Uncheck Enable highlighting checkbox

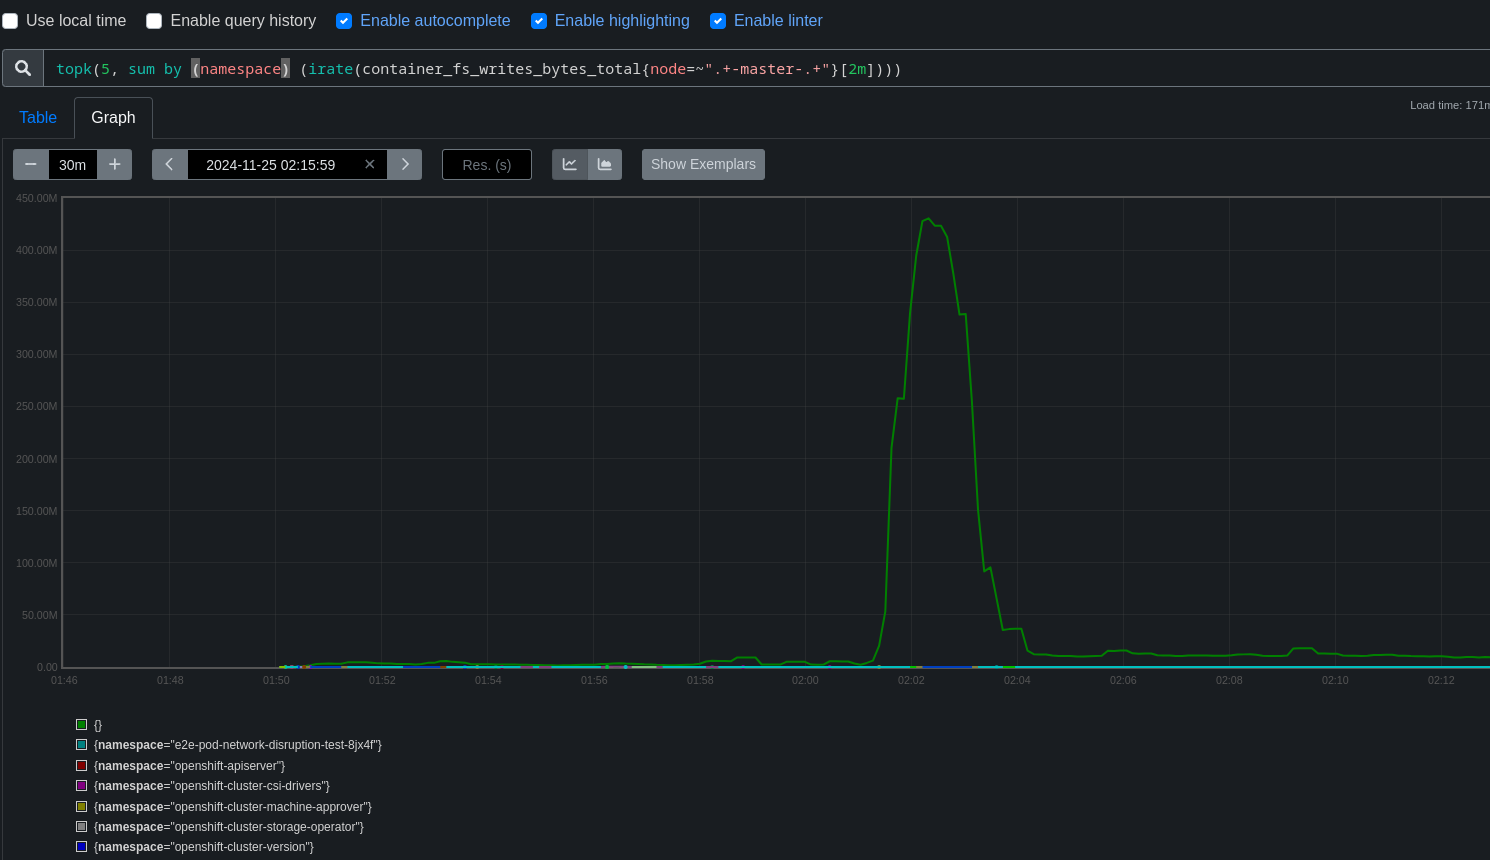click(539, 21)
